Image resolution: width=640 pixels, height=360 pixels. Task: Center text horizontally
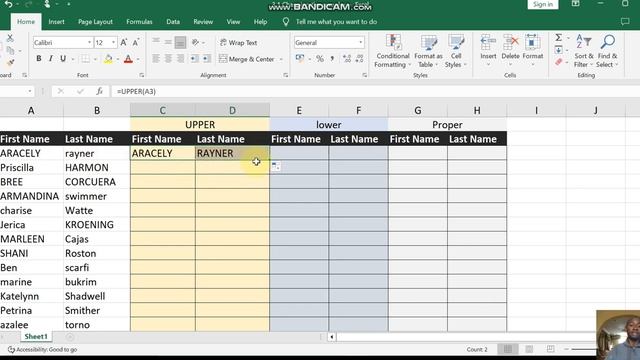pos(168,59)
